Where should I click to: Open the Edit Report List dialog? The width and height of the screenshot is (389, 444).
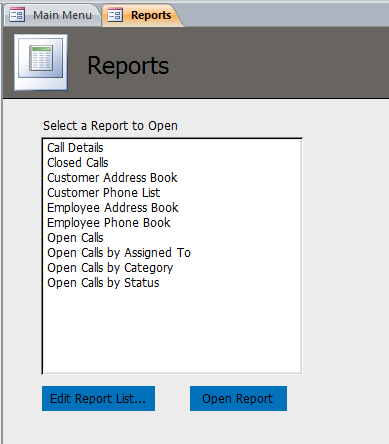coord(98,399)
